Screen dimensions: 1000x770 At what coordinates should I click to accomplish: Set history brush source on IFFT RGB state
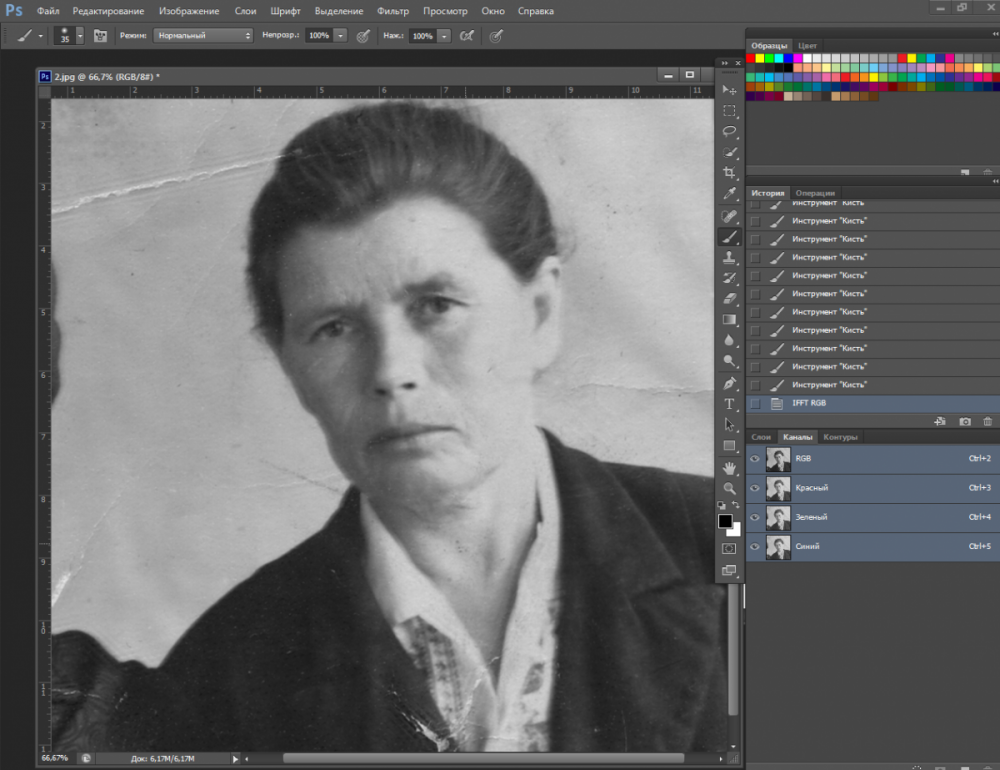(x=755, y=403)
